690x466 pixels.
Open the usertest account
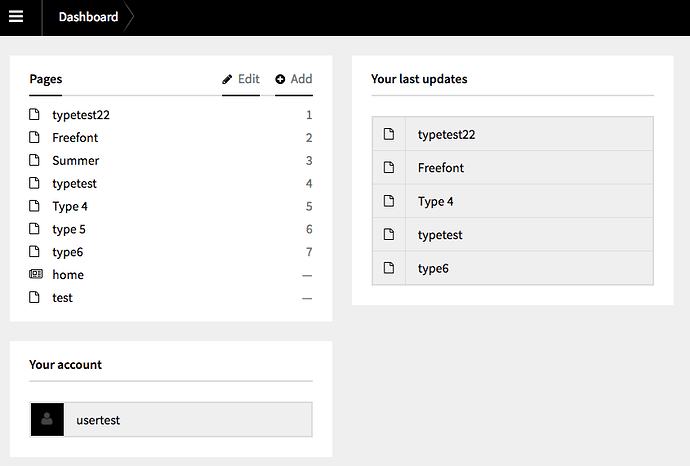pos(98,420)
